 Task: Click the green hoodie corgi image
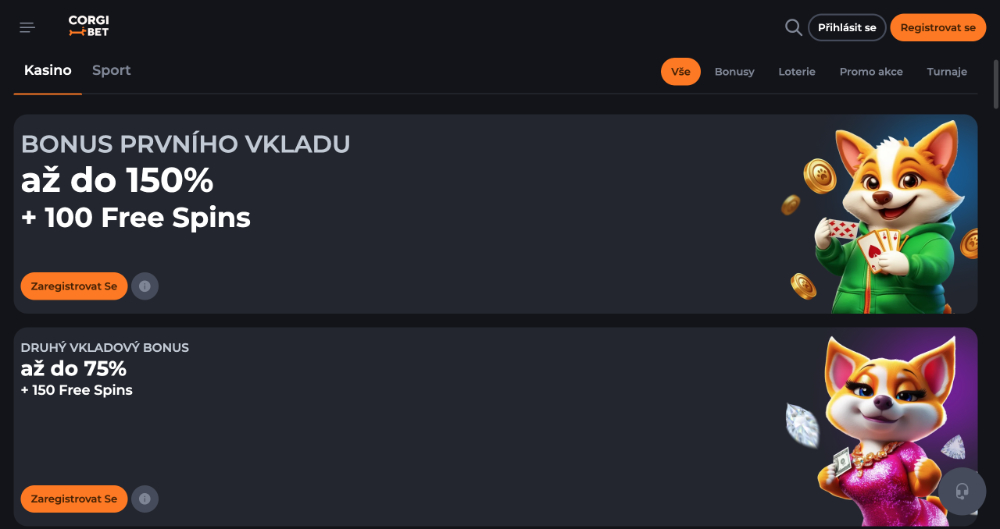pyautogui.click(x=880, y=215)
